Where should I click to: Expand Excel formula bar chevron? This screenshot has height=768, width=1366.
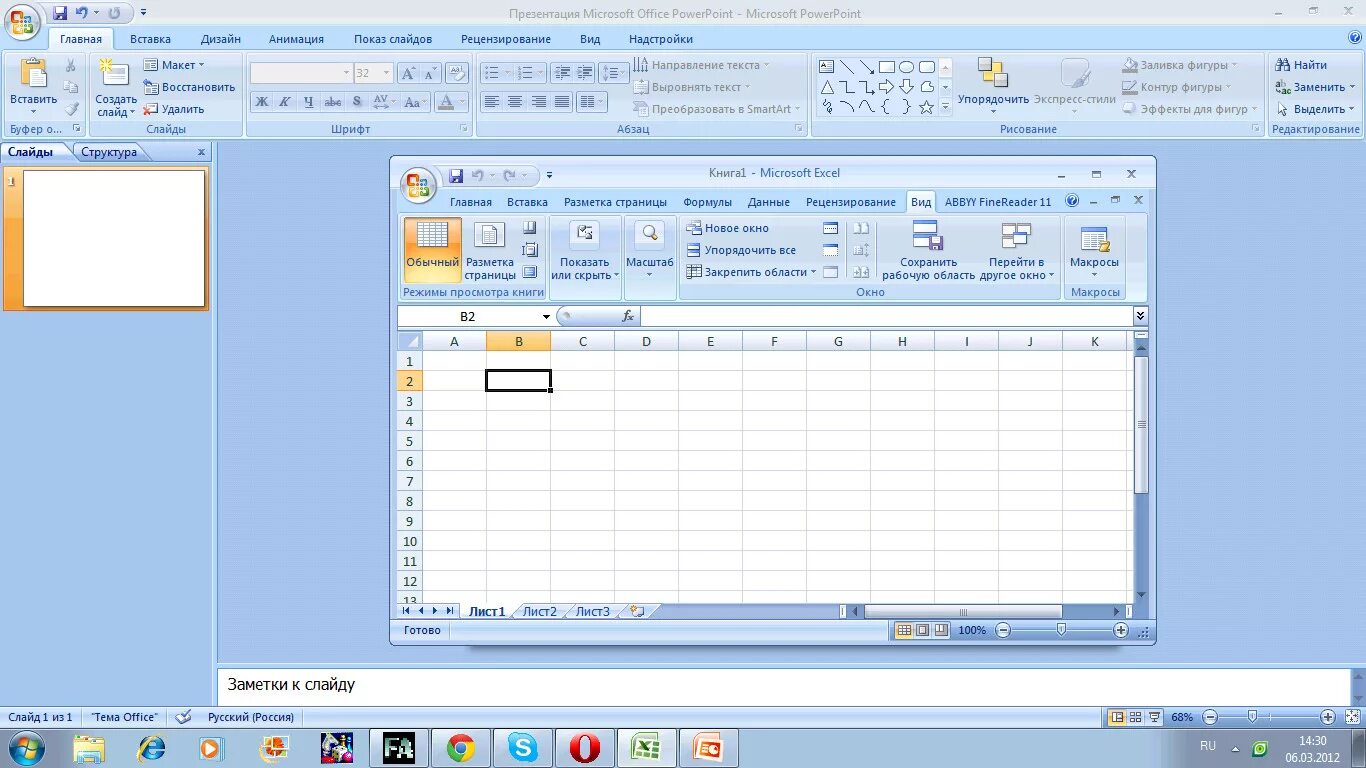click(x=1141, y=316)
